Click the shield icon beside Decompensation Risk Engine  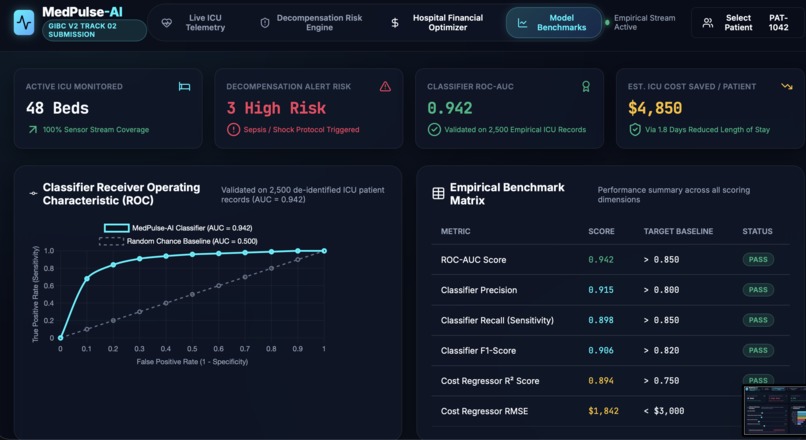click(x=265, y=23)
